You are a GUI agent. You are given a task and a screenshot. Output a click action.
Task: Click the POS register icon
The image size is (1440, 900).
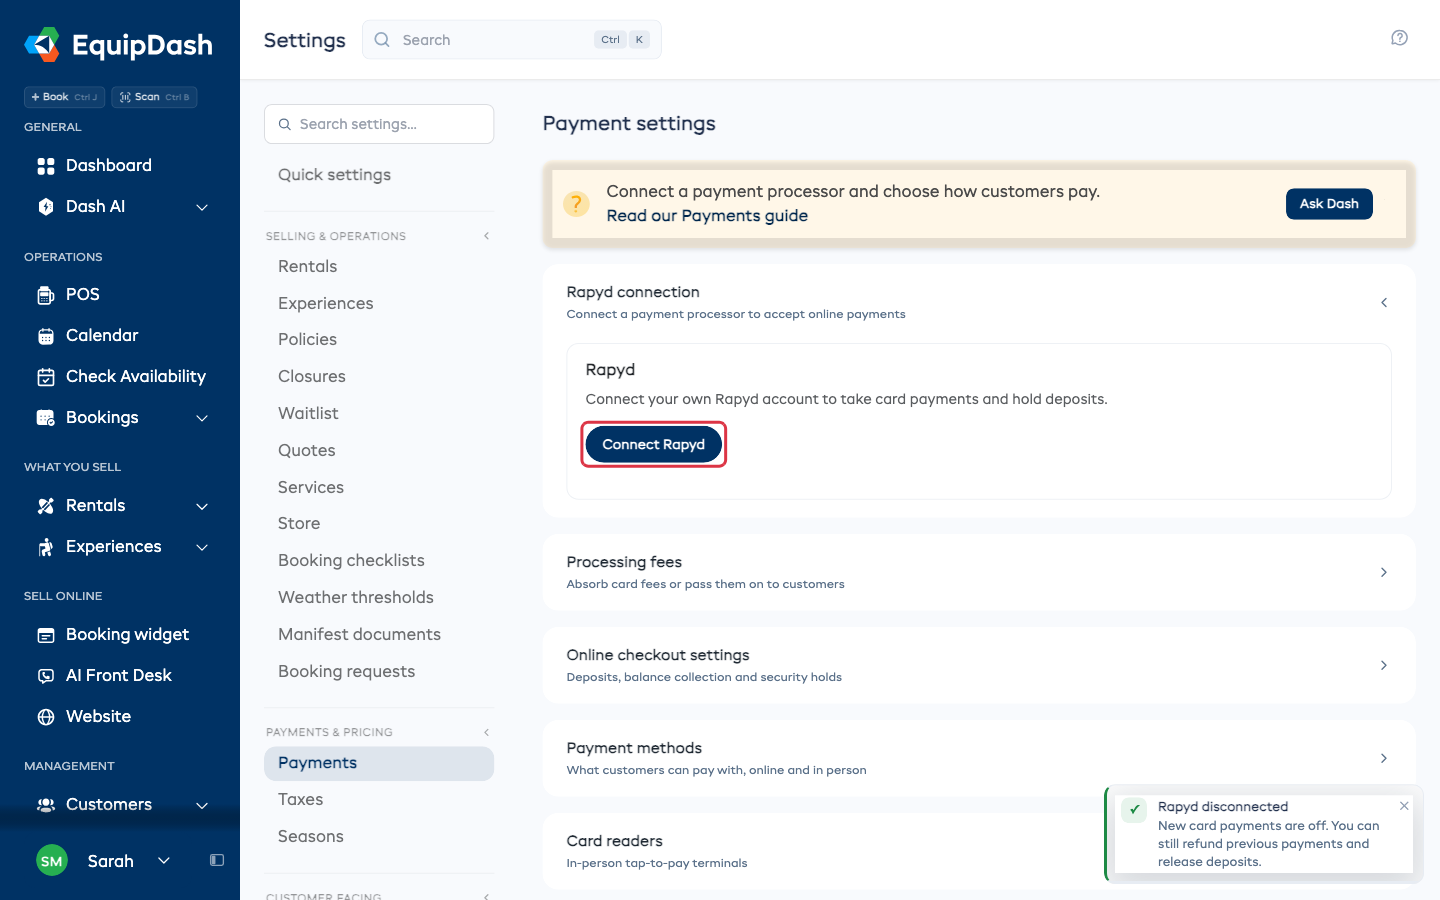(x=46, y=295)
